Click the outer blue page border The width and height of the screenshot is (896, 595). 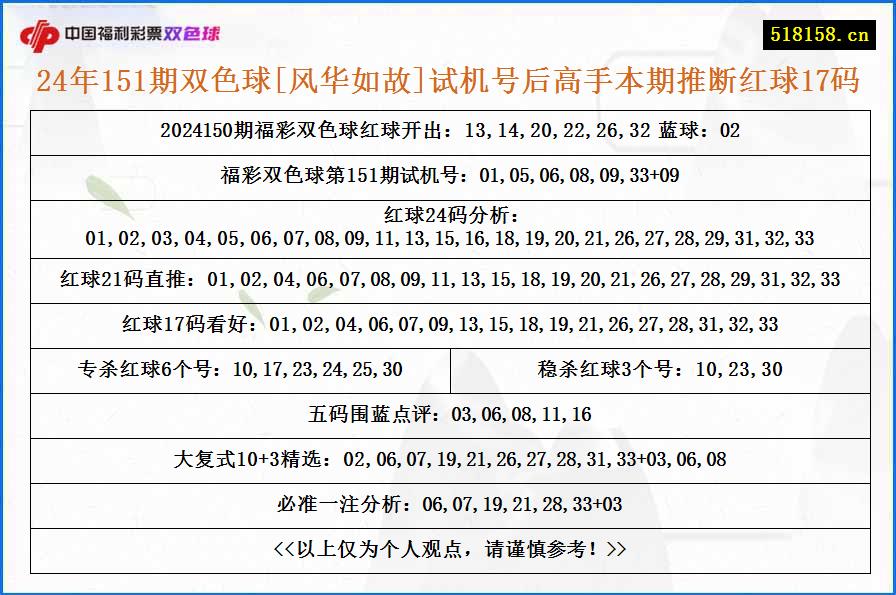pos(4,300)
